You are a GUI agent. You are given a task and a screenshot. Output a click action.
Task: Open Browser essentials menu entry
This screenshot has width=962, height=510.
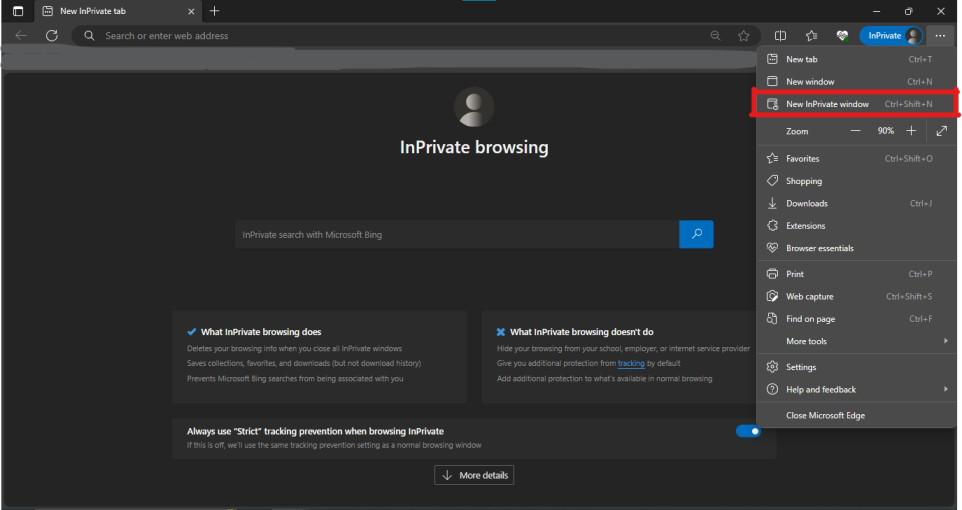[856, 248]
